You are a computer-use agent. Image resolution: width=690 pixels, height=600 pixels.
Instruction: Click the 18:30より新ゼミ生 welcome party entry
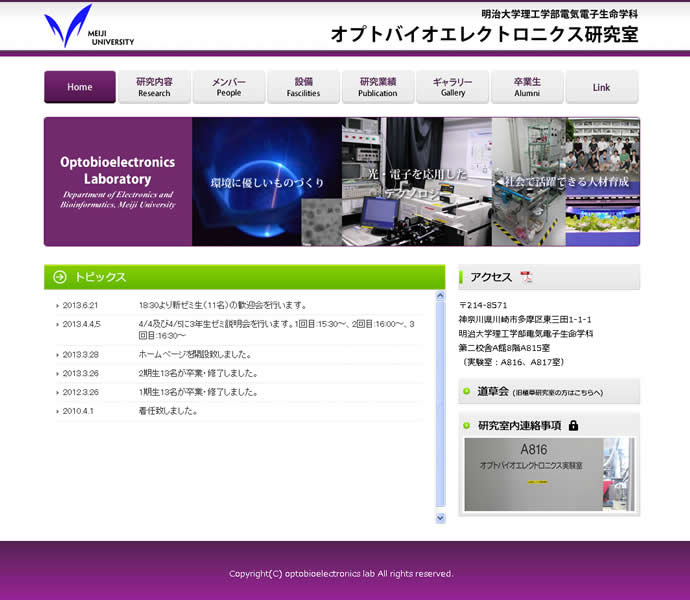(x=223, y=305)
